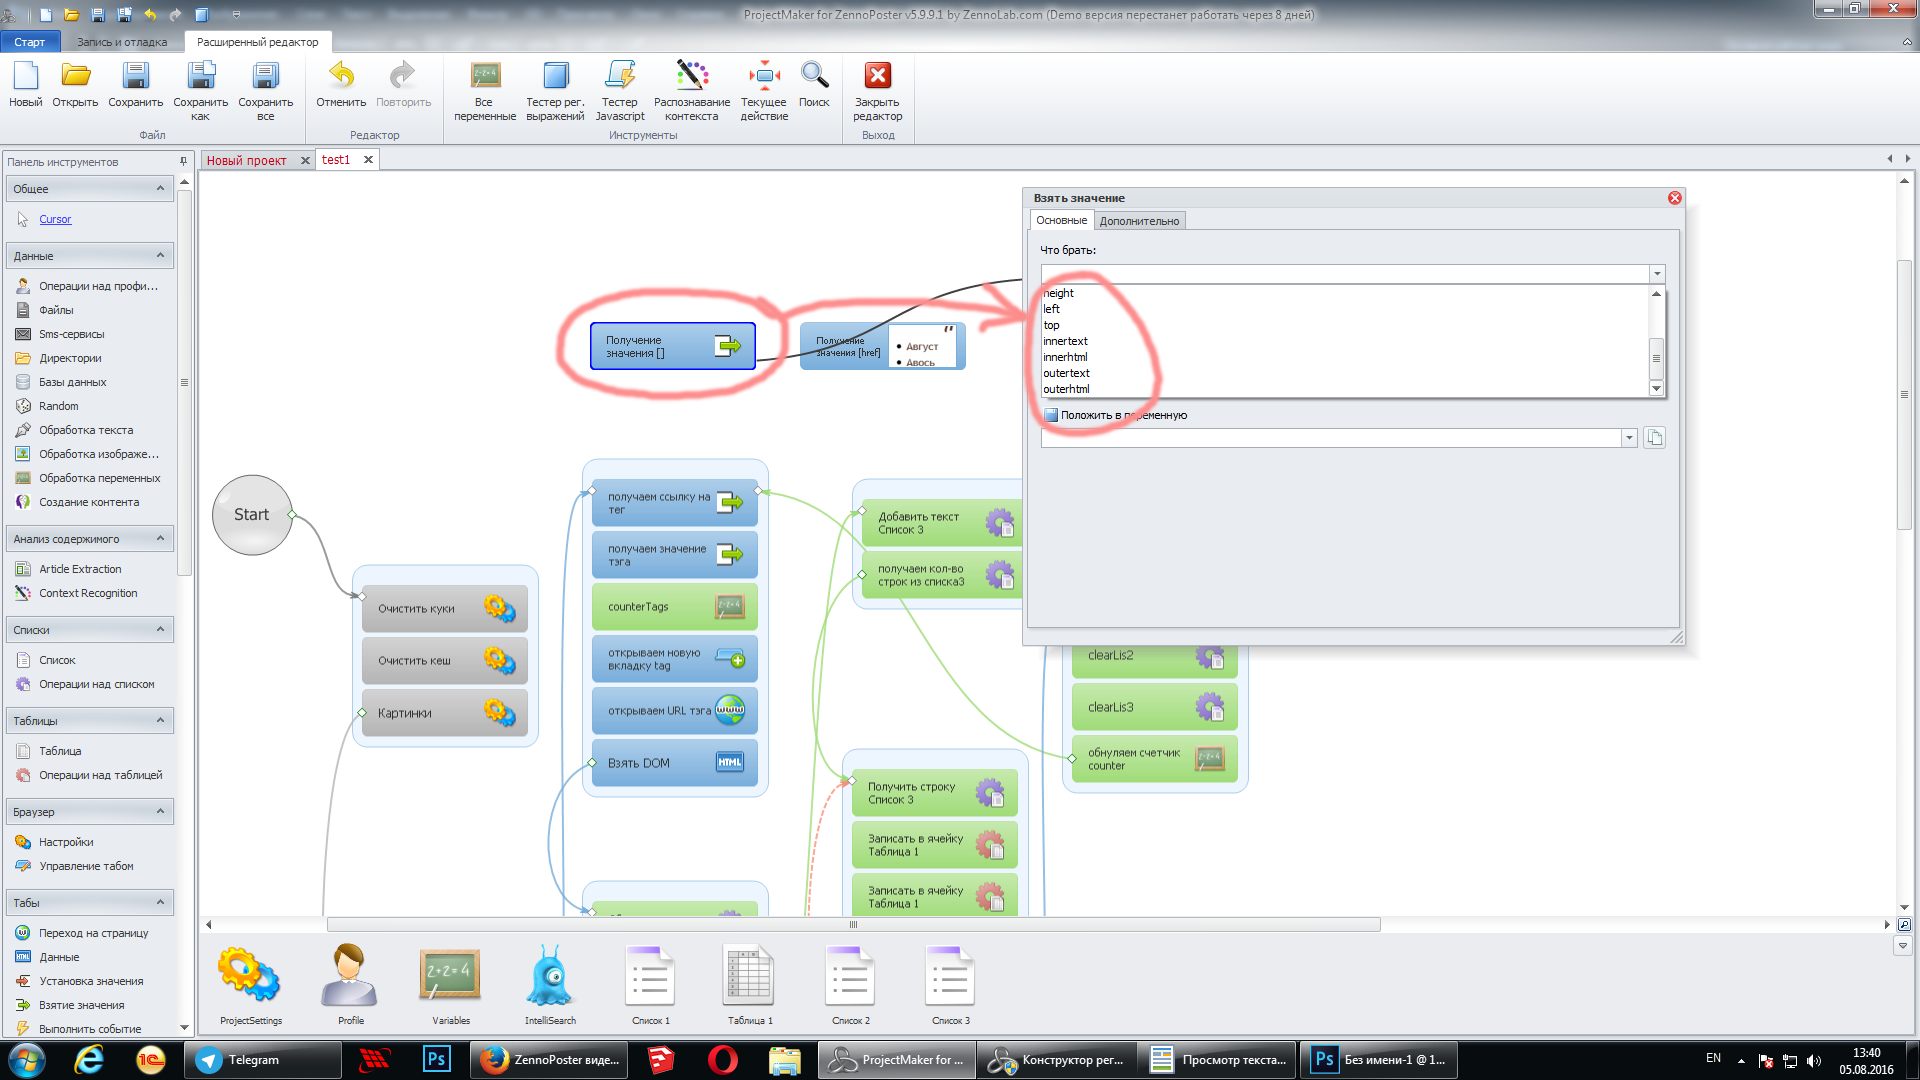Open the Поиск search tool
This screenshot has height=1080, width=1920.
(x=814, y=84)
